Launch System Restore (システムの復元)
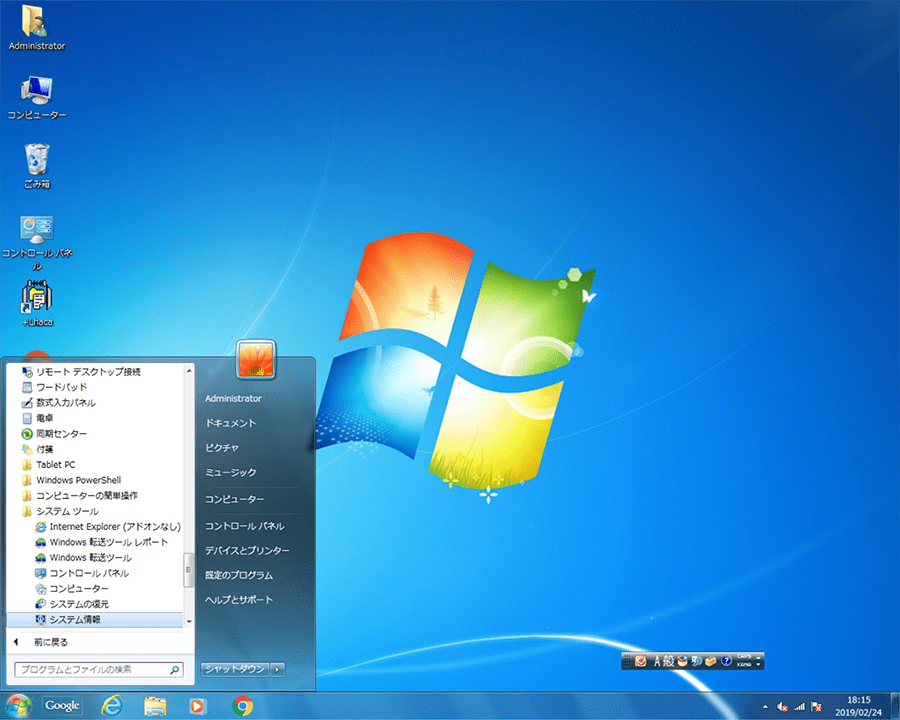Image resolution: width=900 pixels, height=720 pixels. (79, 604)
